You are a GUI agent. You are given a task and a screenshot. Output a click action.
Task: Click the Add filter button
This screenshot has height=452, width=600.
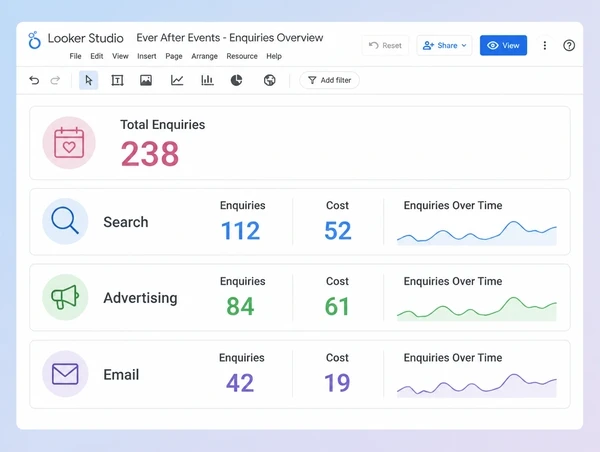(x=329, y=80)
